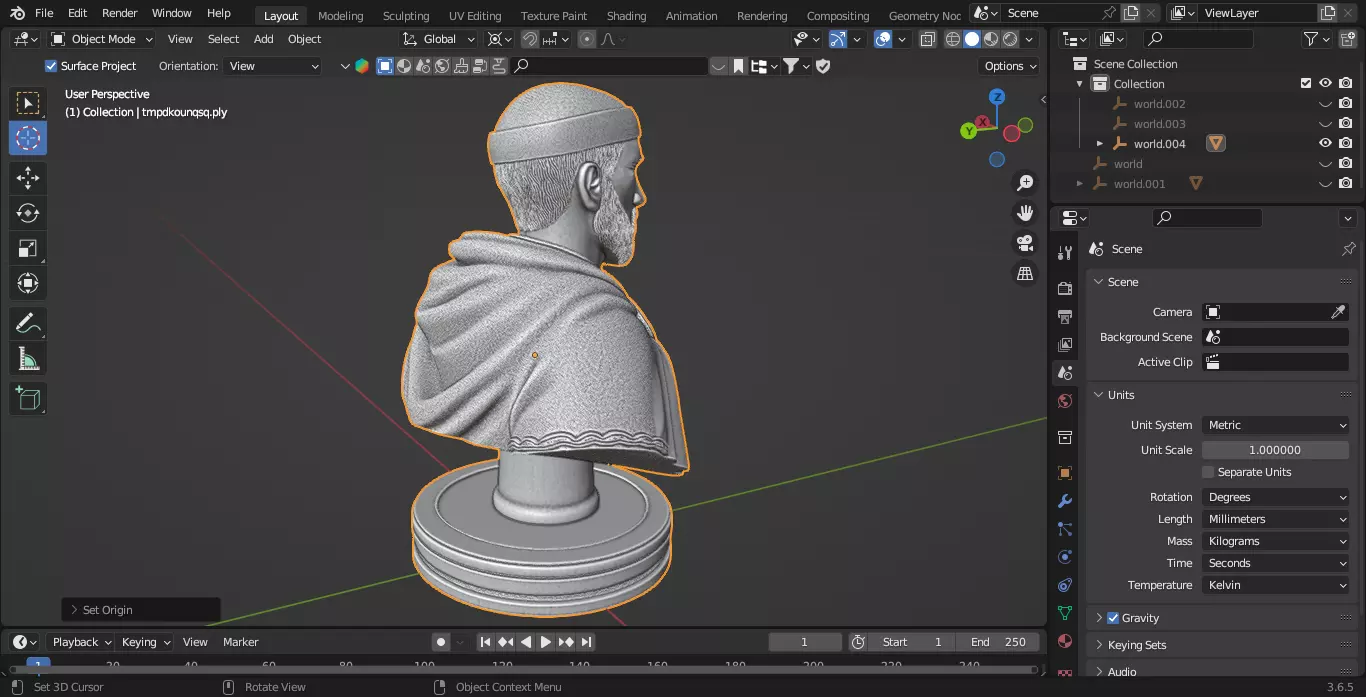Select the Measure tool
Screen dimensions: 1366x697
(x=28, y=358)
